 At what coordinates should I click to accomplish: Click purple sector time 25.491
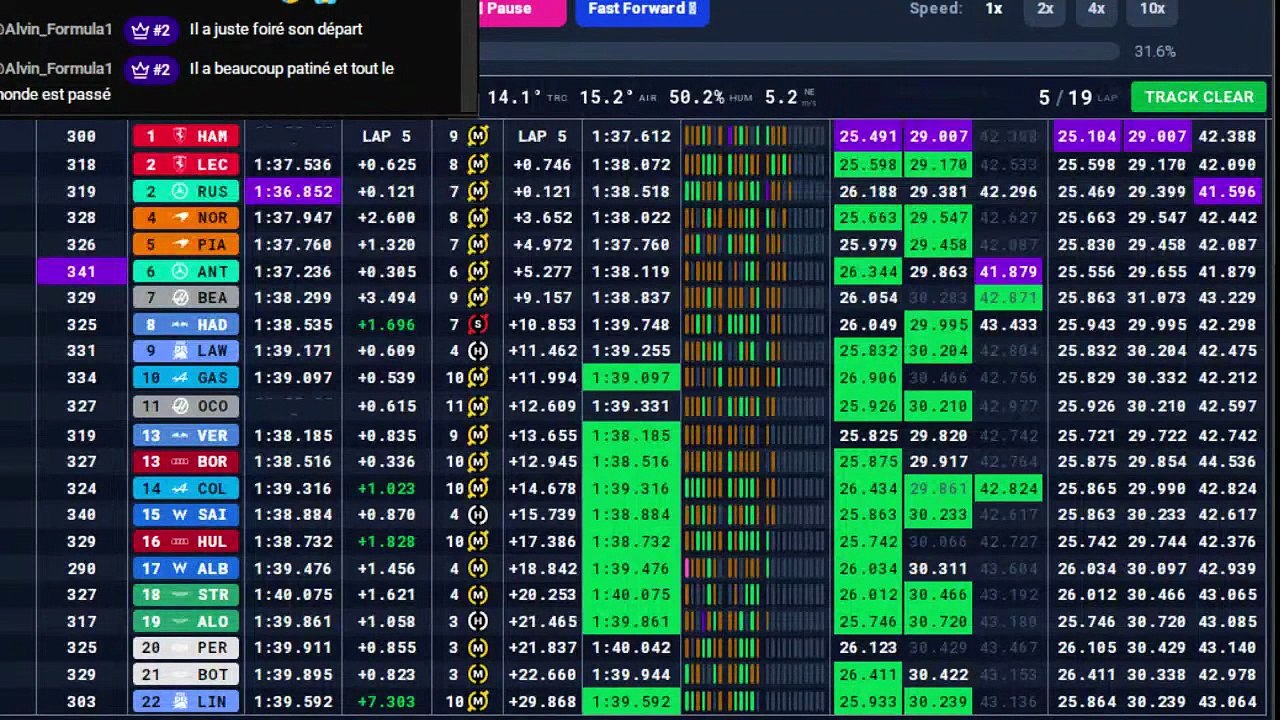(x=868, y=137)
